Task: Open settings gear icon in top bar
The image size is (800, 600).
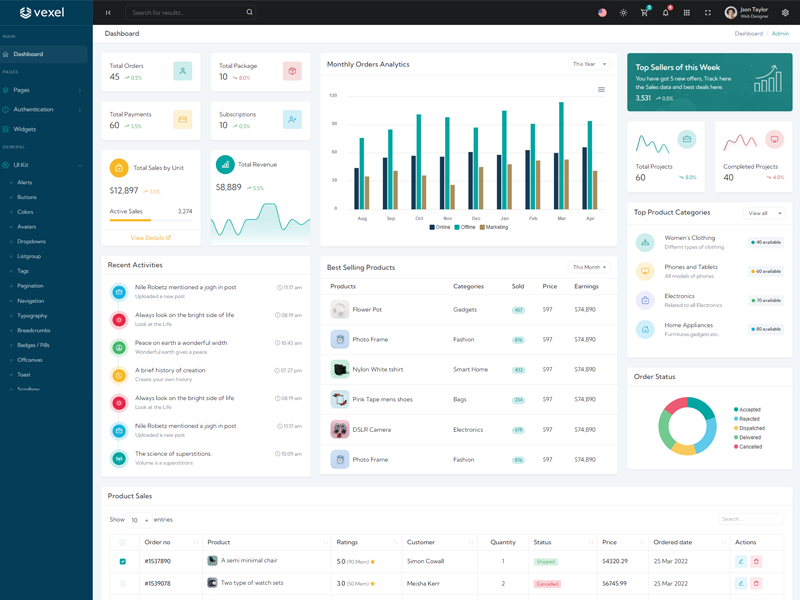Action: click(785, 13)
